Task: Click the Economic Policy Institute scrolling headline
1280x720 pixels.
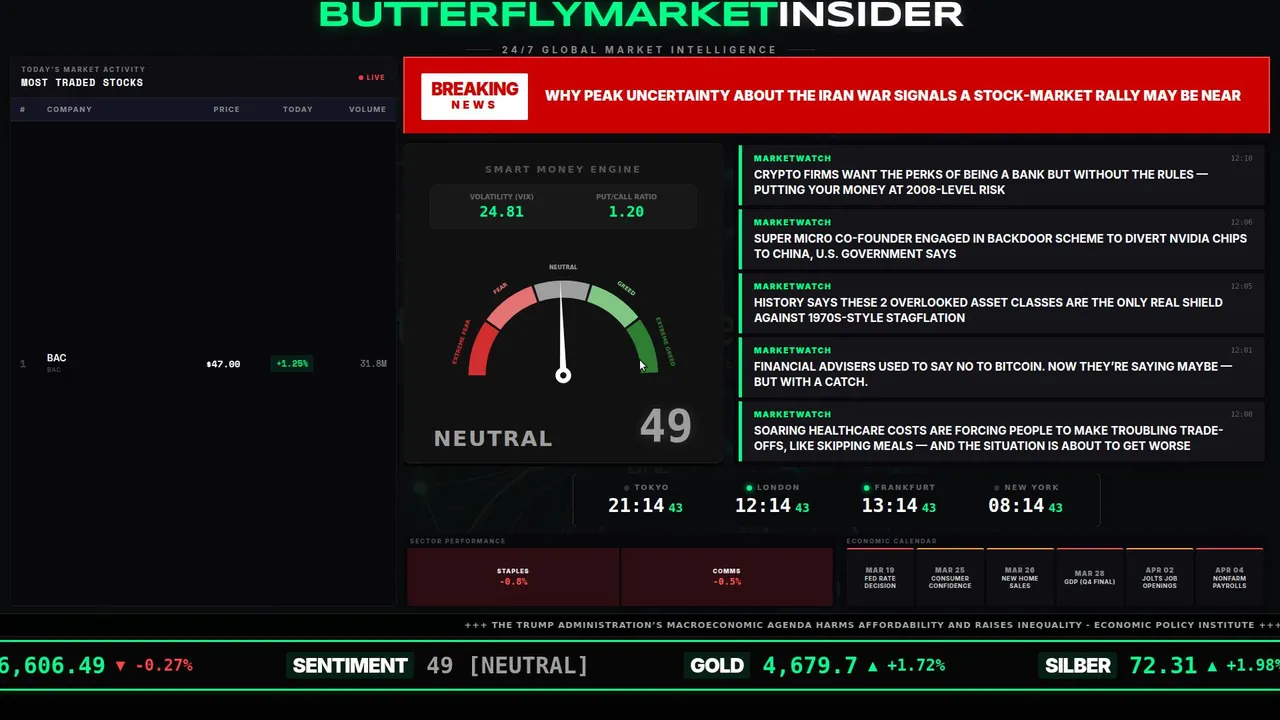Action: click(873, 625)
